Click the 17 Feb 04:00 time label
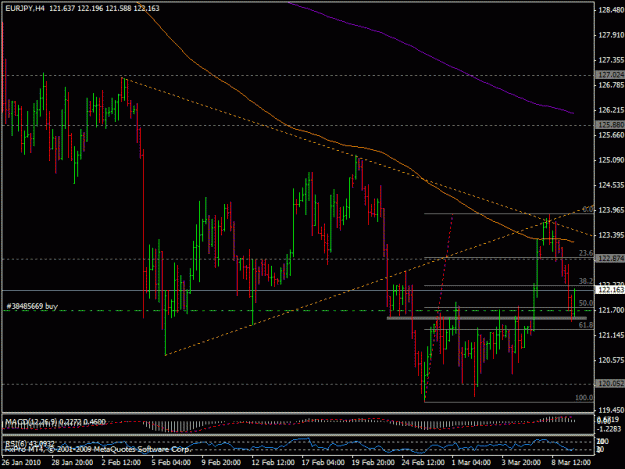Viewport: 625px width, 469px height. point(323,462)
